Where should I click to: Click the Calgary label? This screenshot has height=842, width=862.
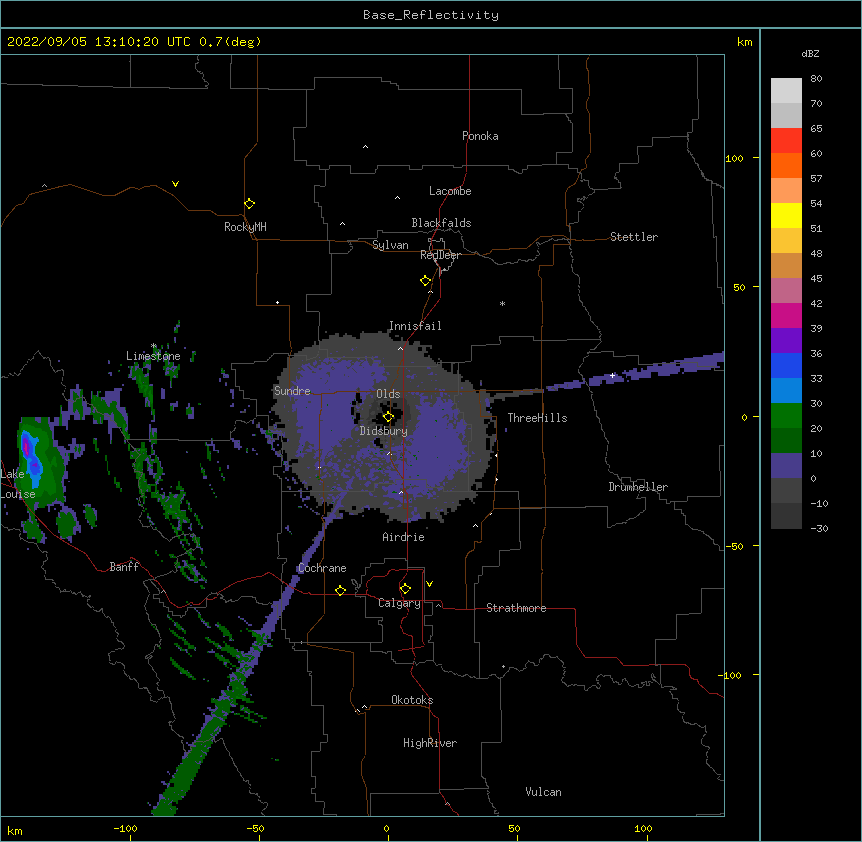pyautogui.click(x=399, y=603)
